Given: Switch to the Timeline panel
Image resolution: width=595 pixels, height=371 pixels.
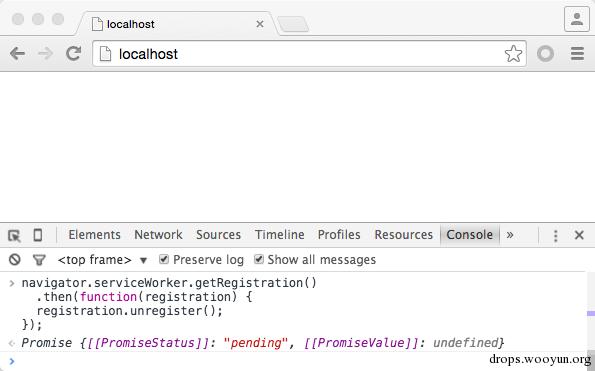Looking at the screenshot, I should pyautogui.click(x=279, y=234).
